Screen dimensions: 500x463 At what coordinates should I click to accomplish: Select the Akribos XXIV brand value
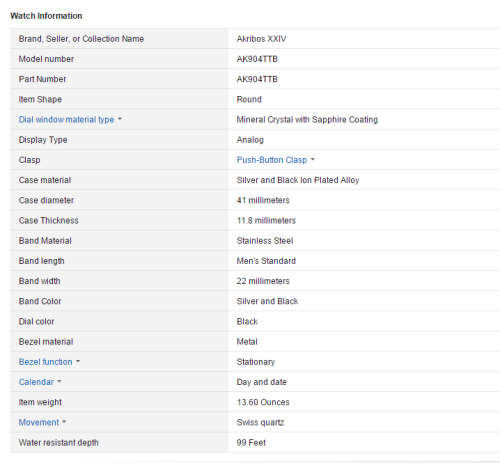coord(261,39)
